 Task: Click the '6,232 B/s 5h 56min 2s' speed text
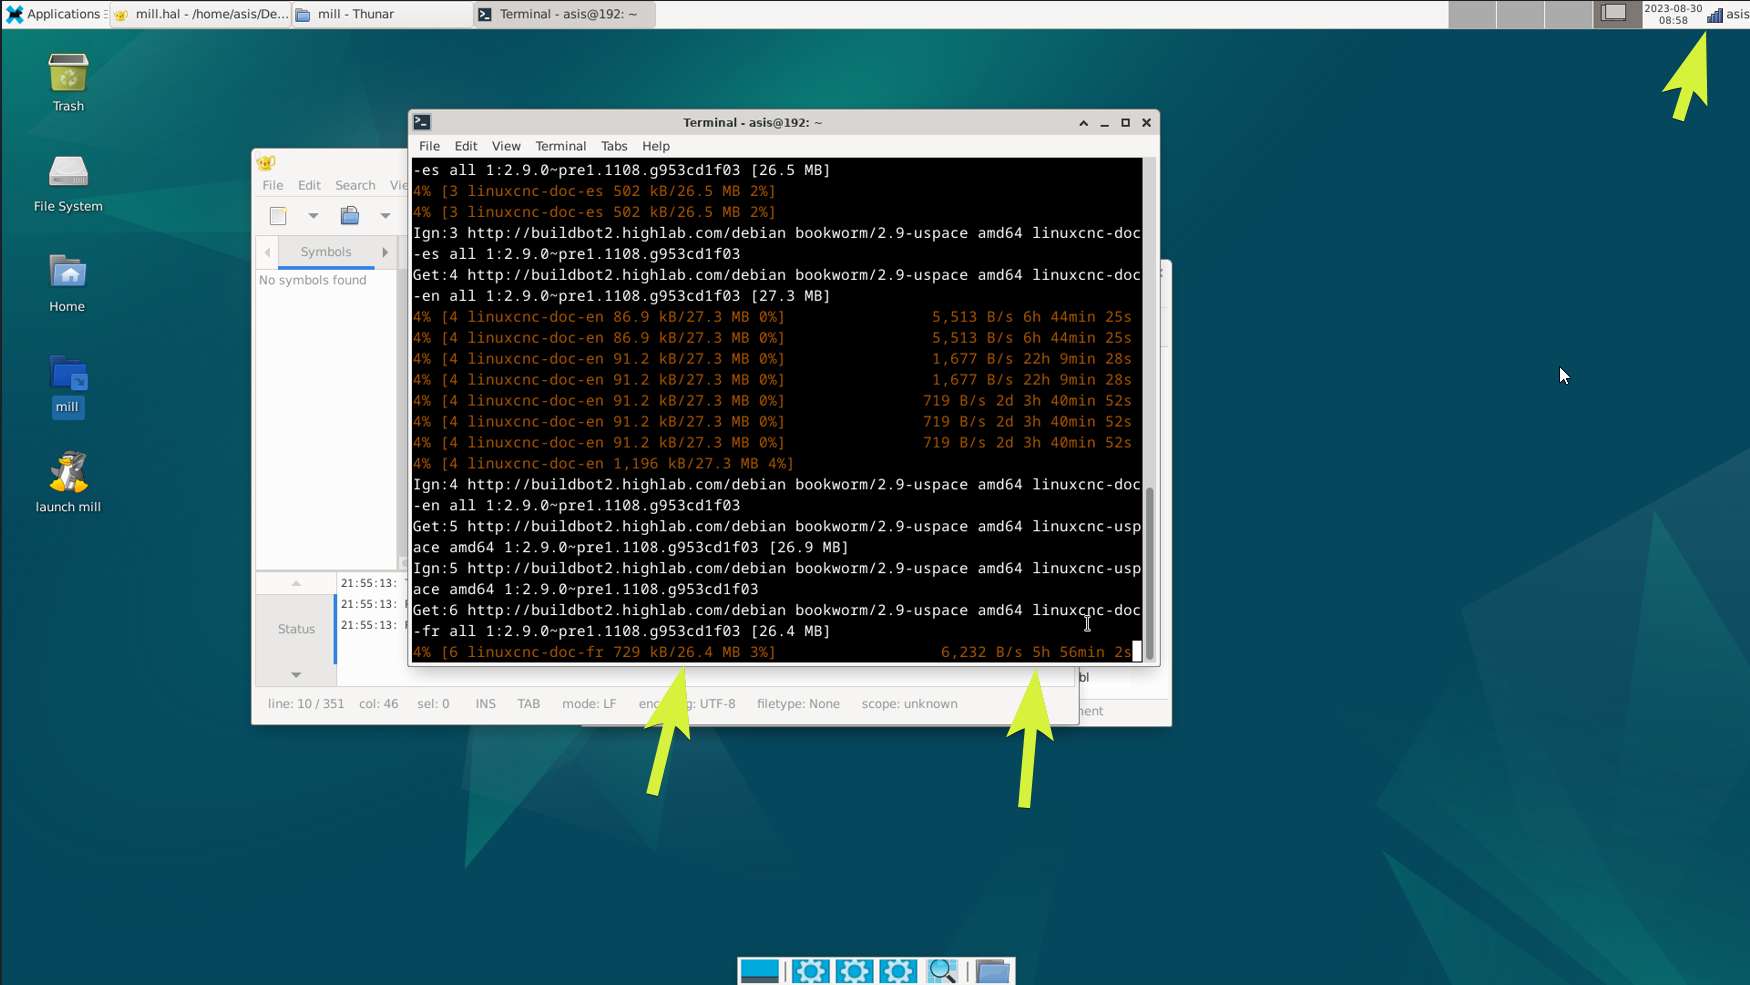point(1036,652)
